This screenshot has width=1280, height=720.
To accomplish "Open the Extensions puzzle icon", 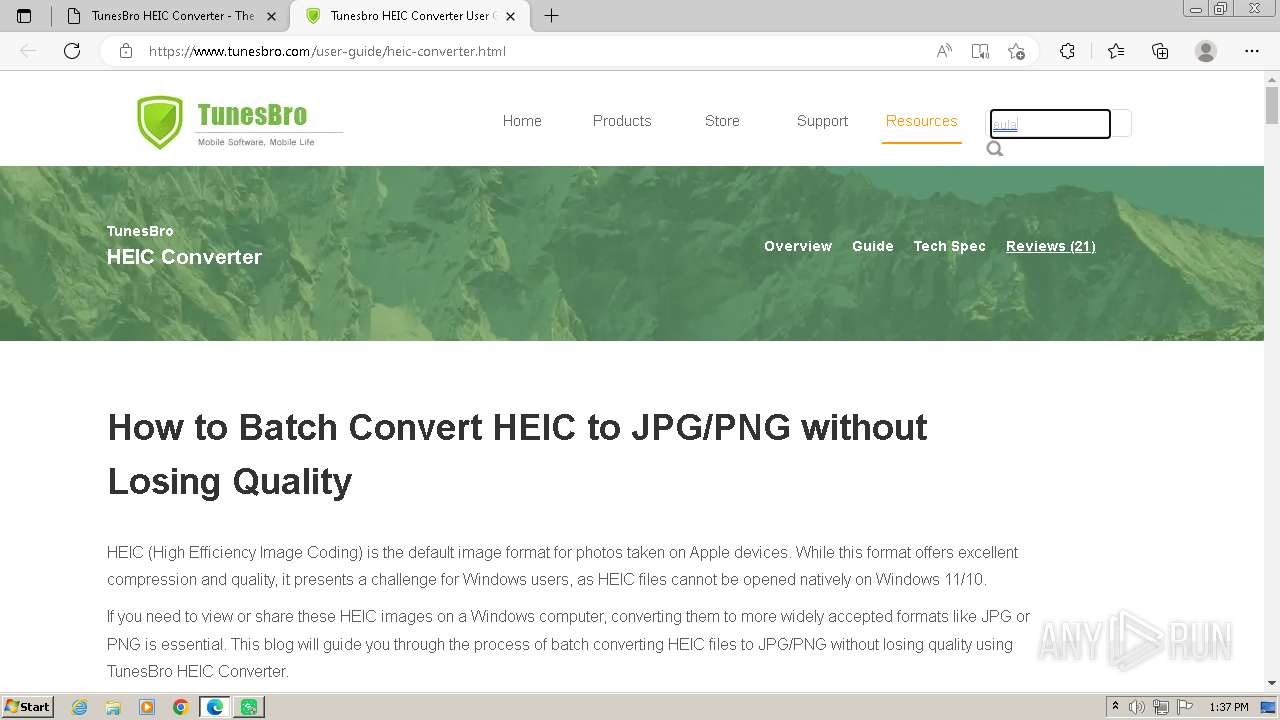I will click(1067, 51).
